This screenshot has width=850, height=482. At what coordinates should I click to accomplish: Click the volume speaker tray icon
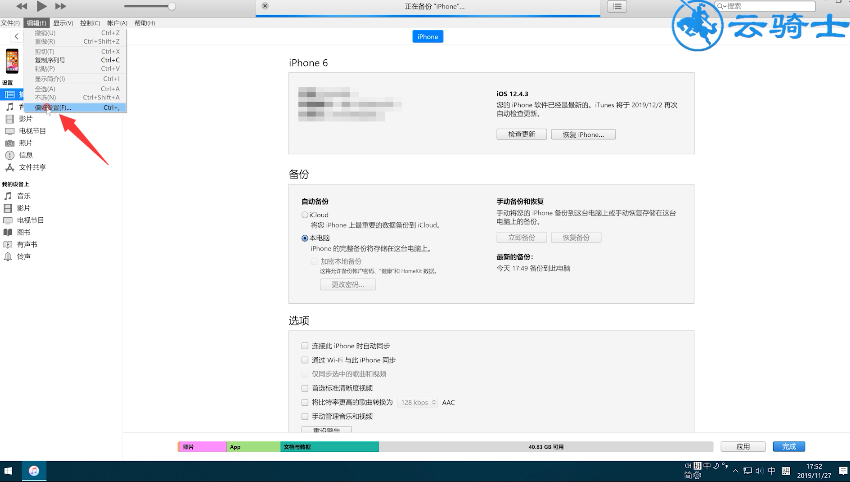(759, 471)
